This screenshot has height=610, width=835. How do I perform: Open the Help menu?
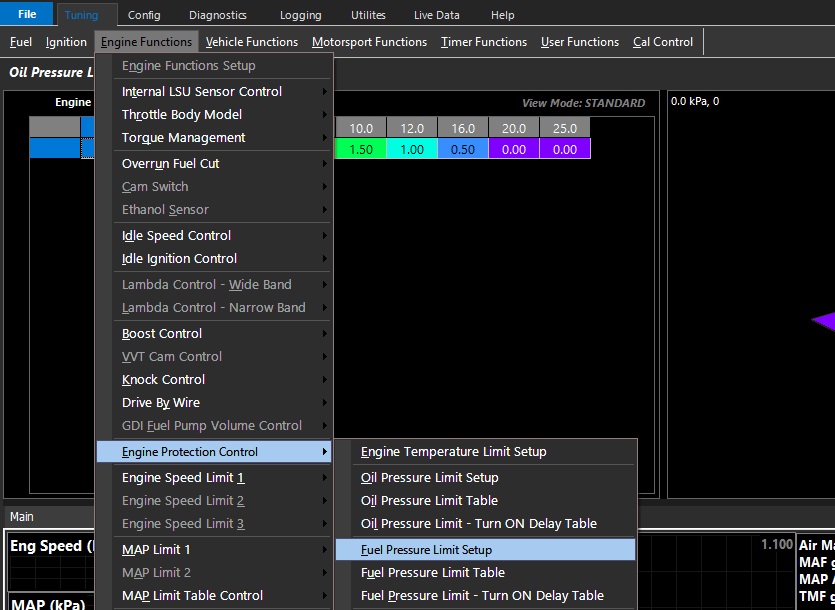(x=502, y=15)
